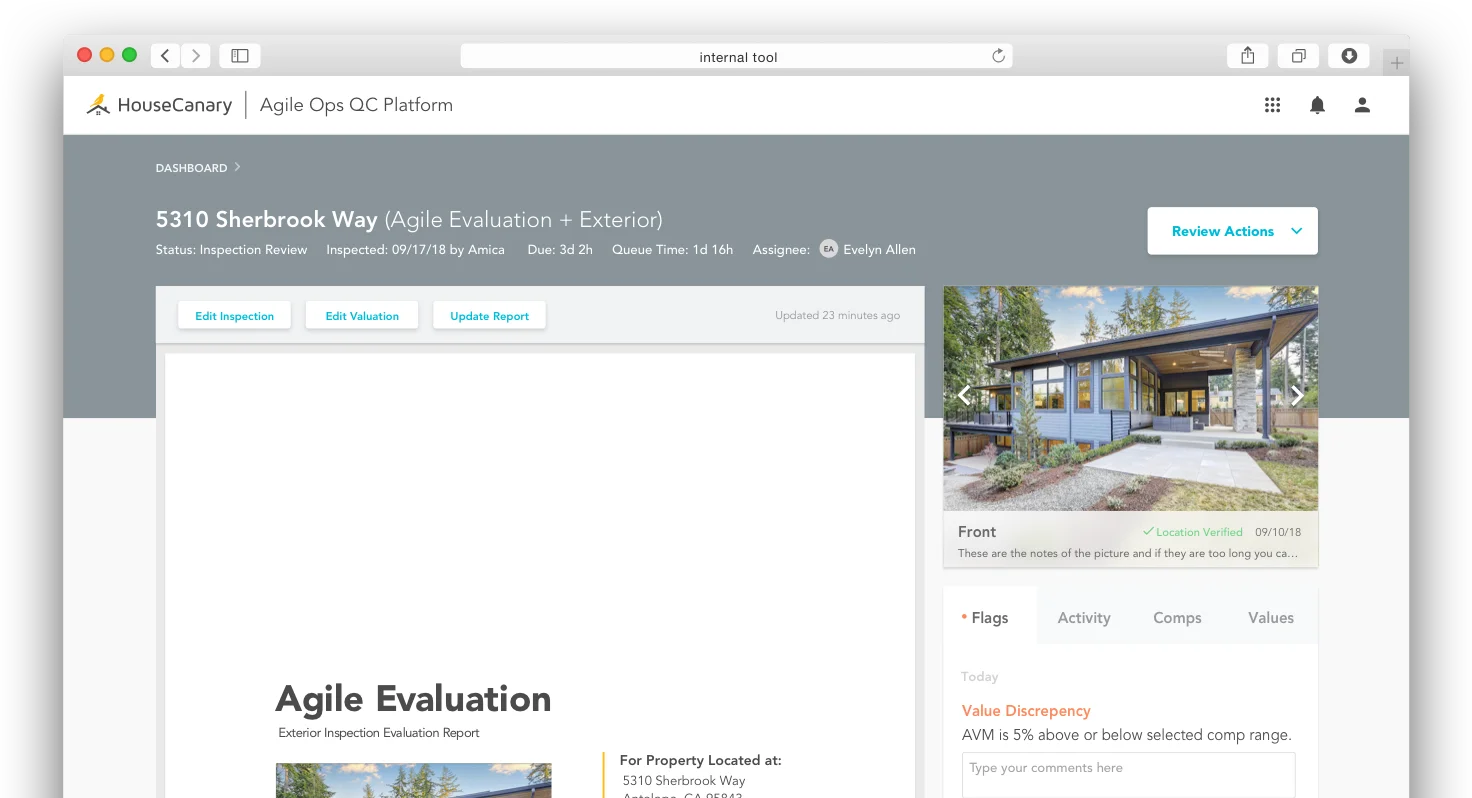
Task: Click the EA assignee avatar
Action: (x=828, y=249)
